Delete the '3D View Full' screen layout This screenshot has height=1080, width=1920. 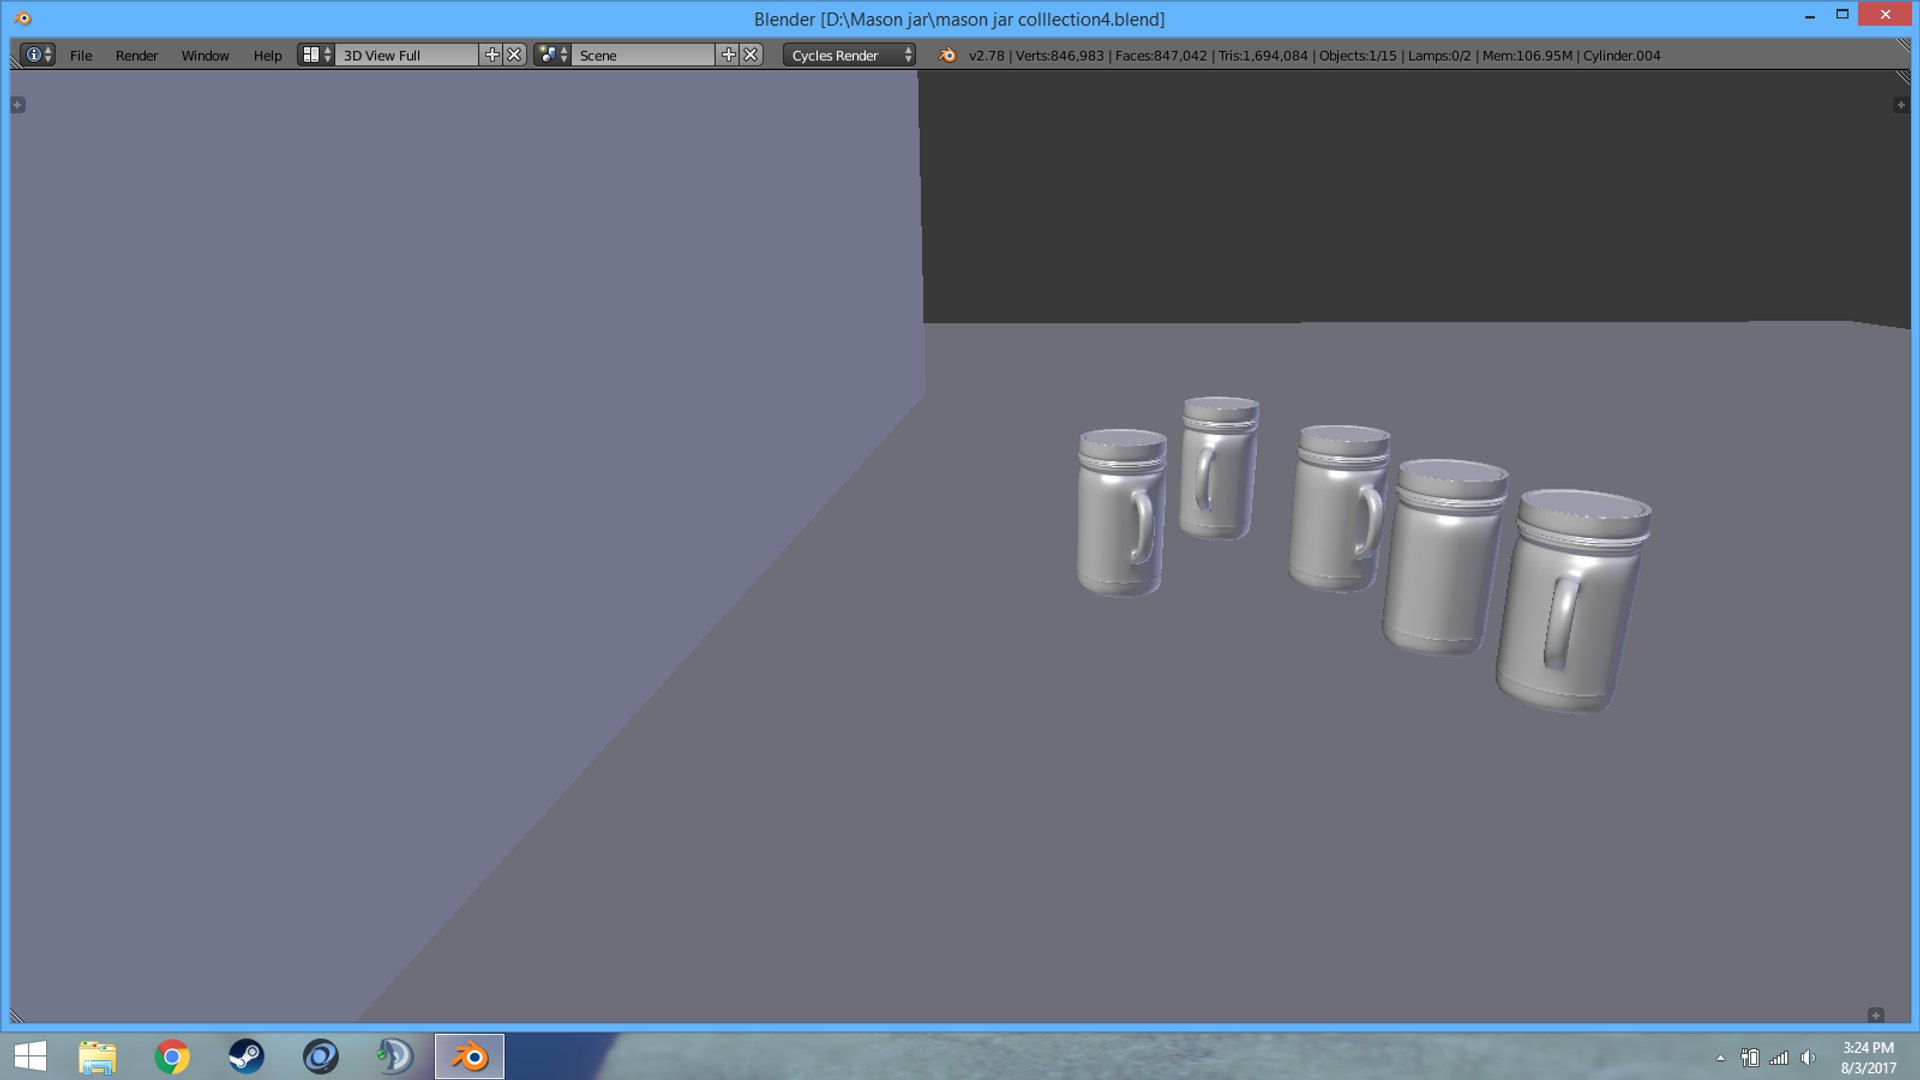coord(514,55)
